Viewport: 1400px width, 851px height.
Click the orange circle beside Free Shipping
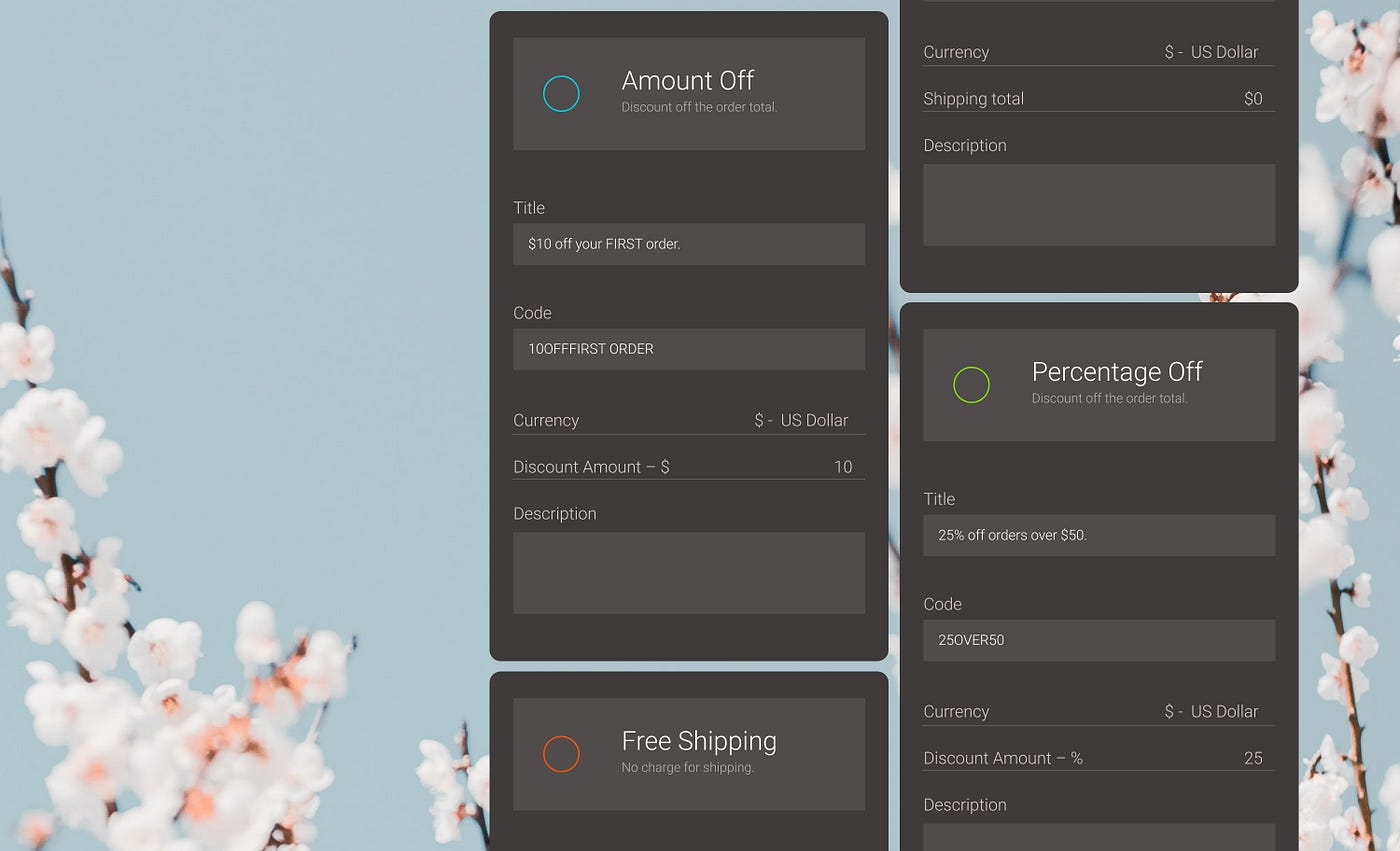click(561, 754)
